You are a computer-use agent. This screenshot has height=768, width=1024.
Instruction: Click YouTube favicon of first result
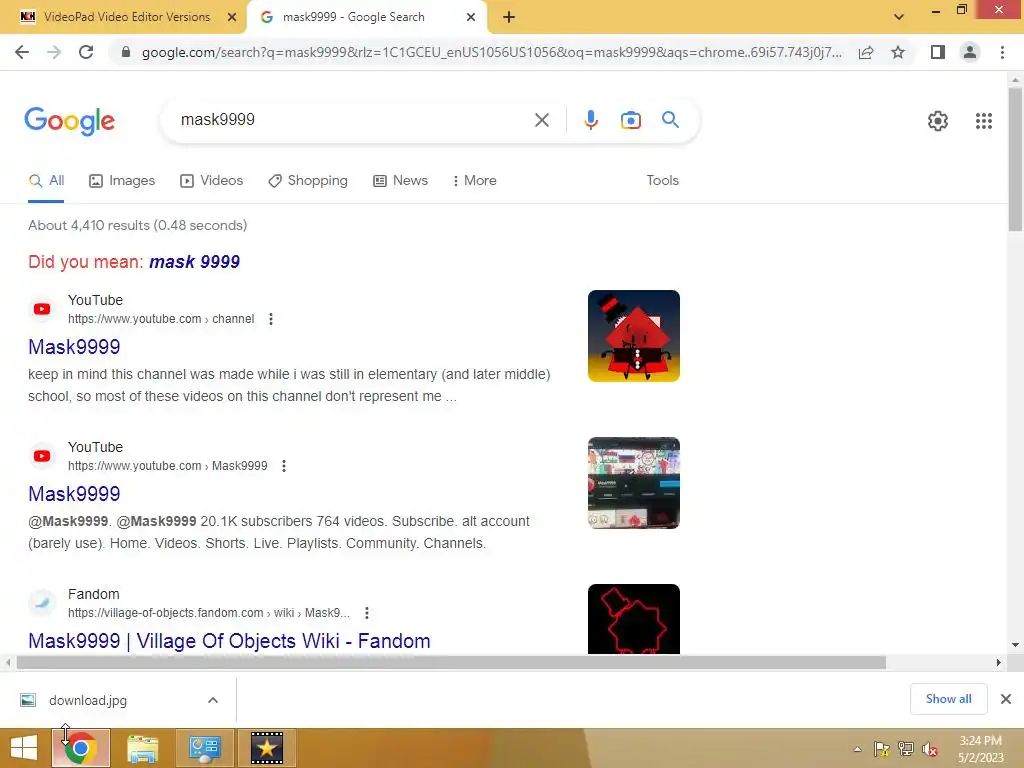coord(42,309)
